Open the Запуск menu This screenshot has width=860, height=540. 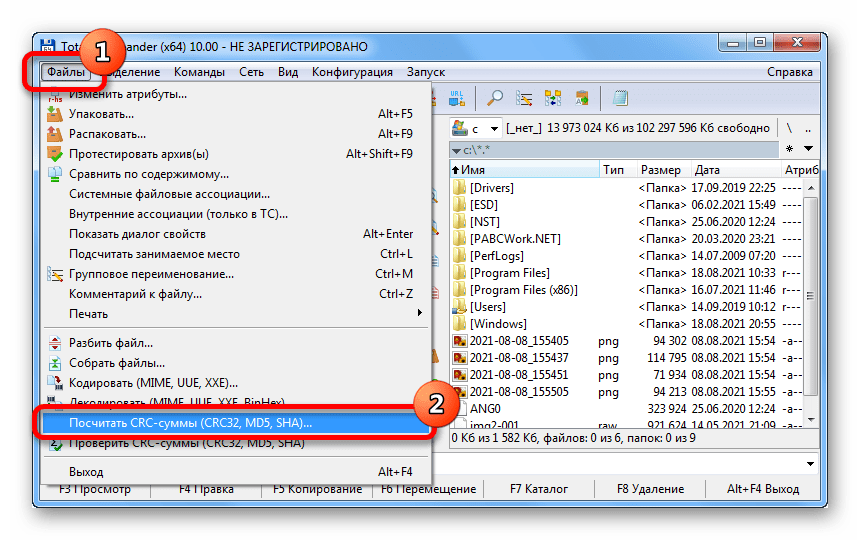coord(426,72)
